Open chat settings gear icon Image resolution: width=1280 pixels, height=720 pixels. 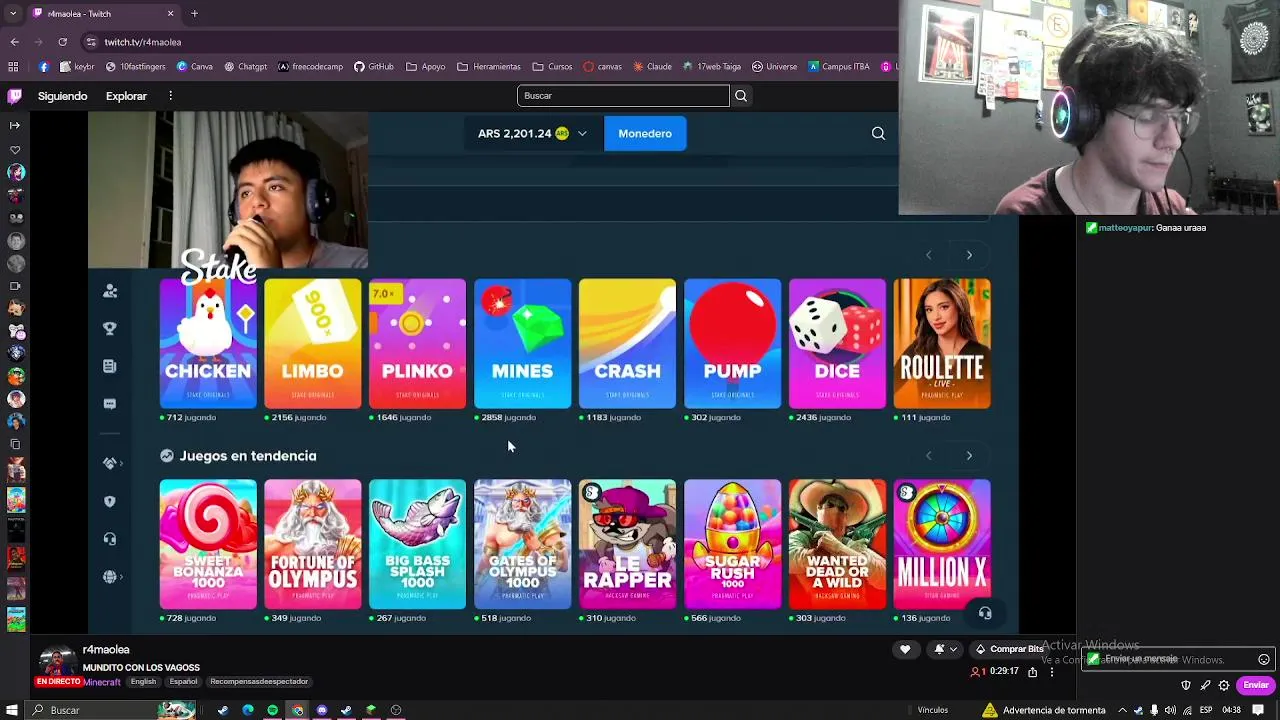point(1224,685)
